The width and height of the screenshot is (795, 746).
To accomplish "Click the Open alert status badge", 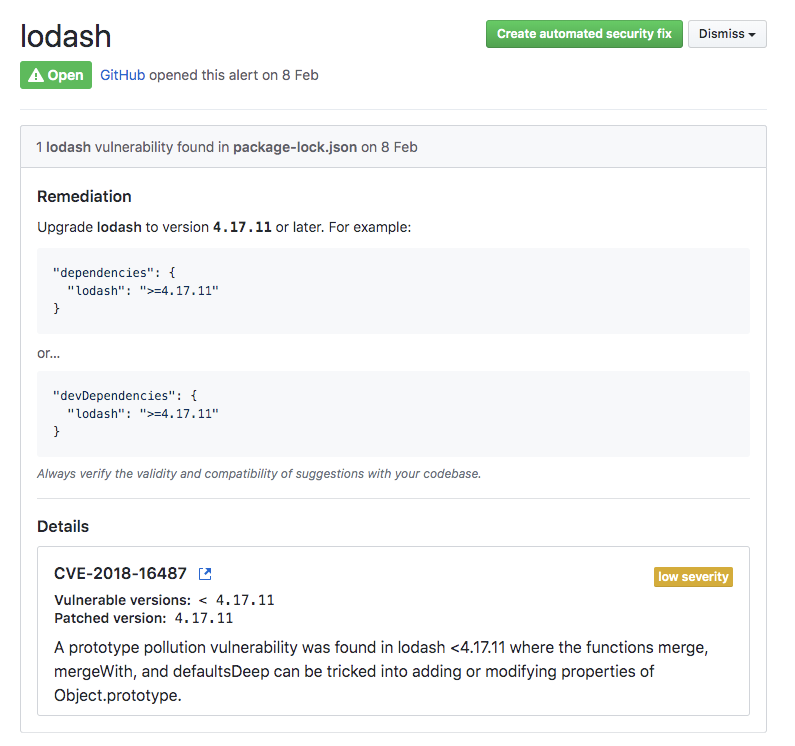I will click(x=56, y=75).
